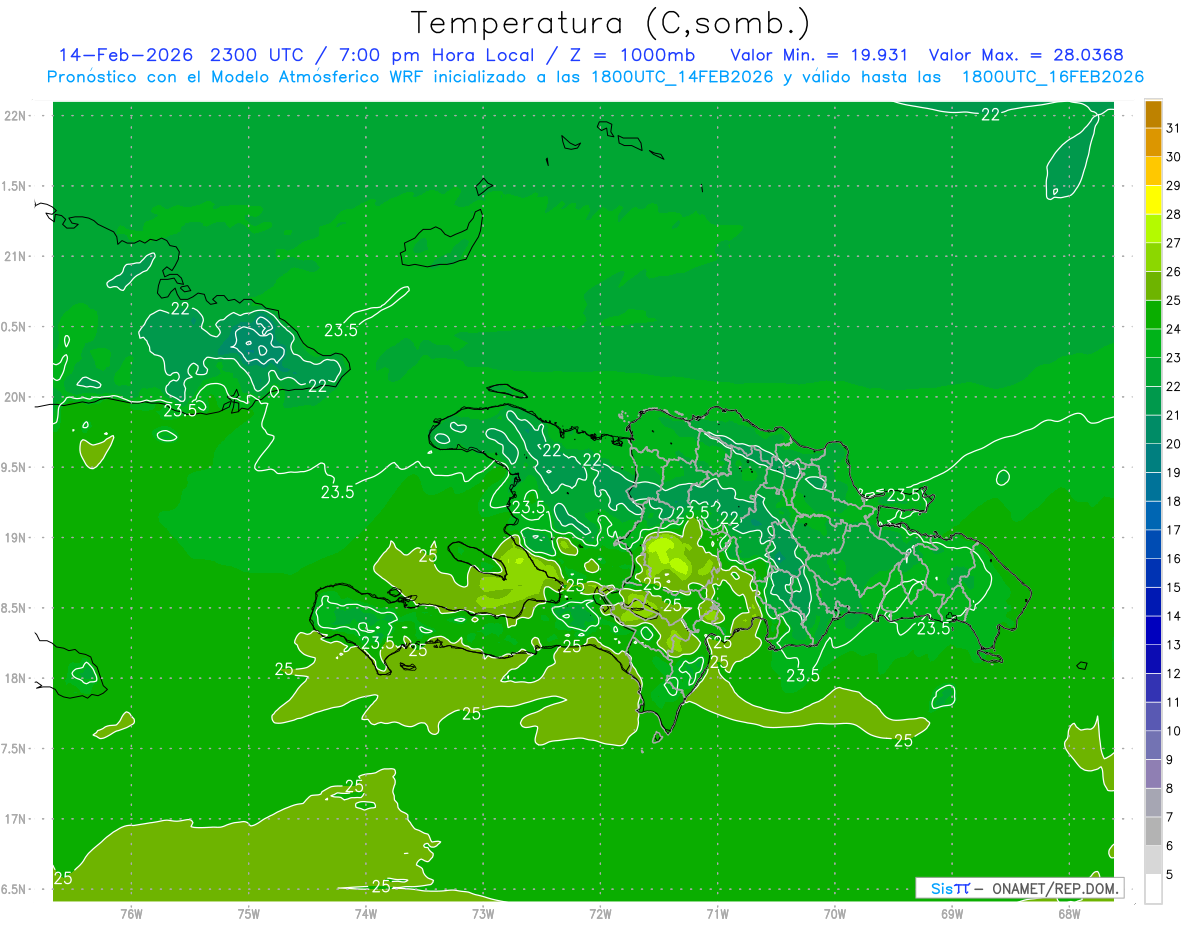This screenshot has height=927, width=1200.
Task: Pick the navy legend swatch between 13 and 14
Action: click(x=1153, y=631)
